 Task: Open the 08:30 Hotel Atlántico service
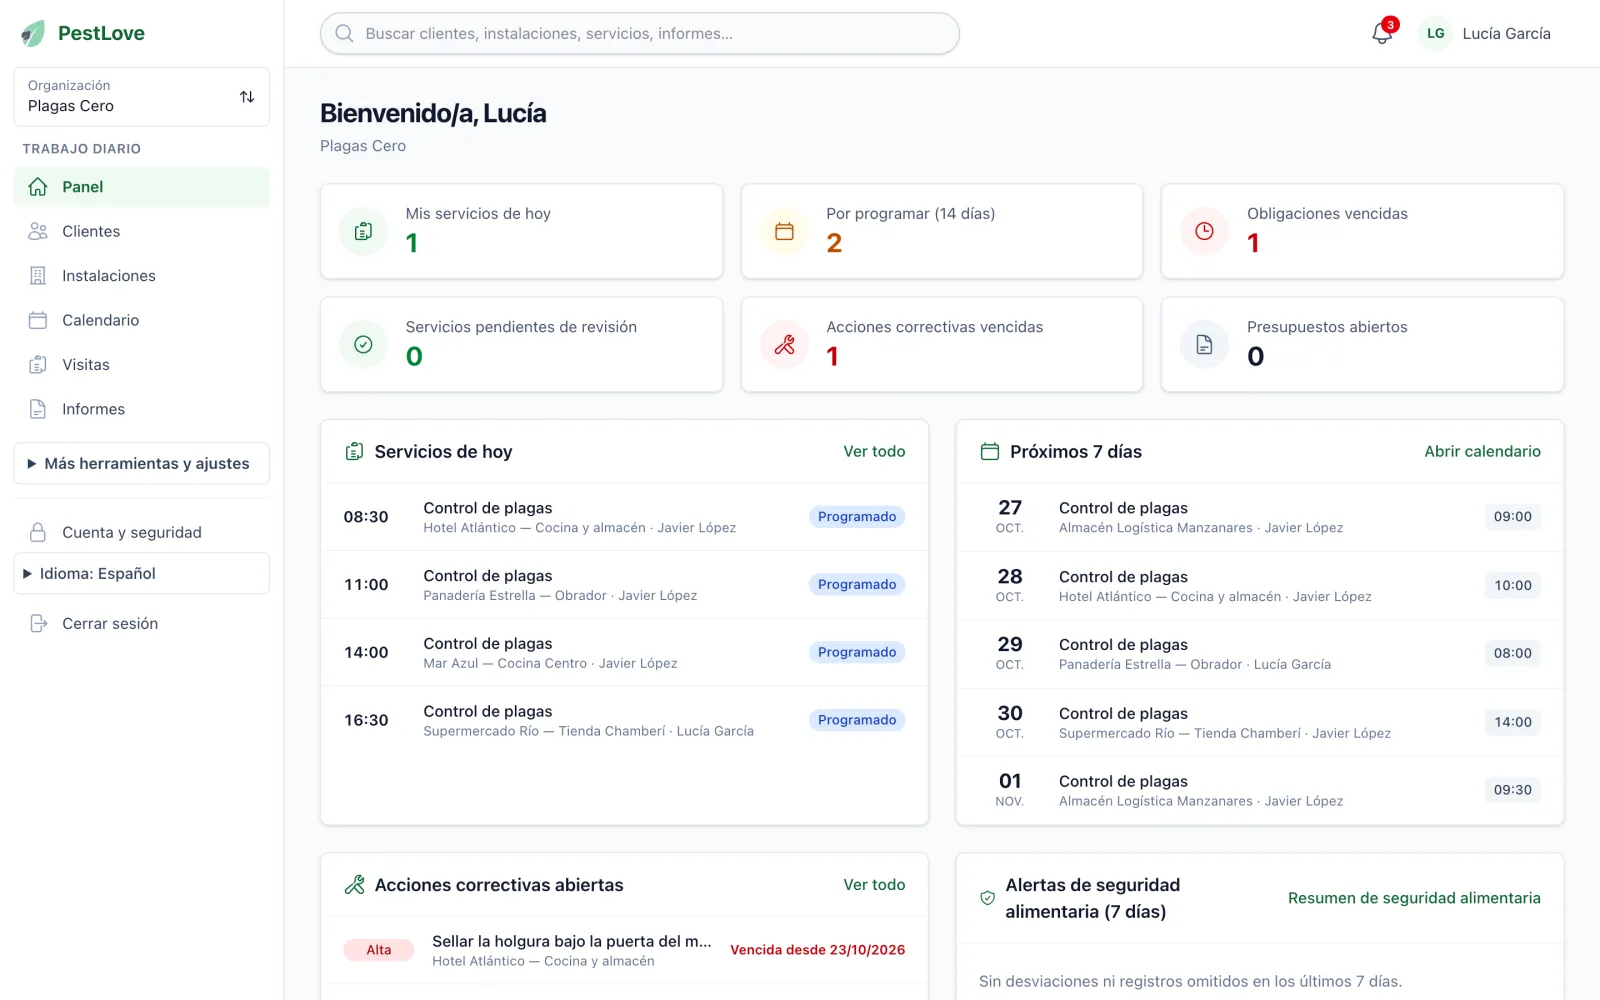(624, 517)
